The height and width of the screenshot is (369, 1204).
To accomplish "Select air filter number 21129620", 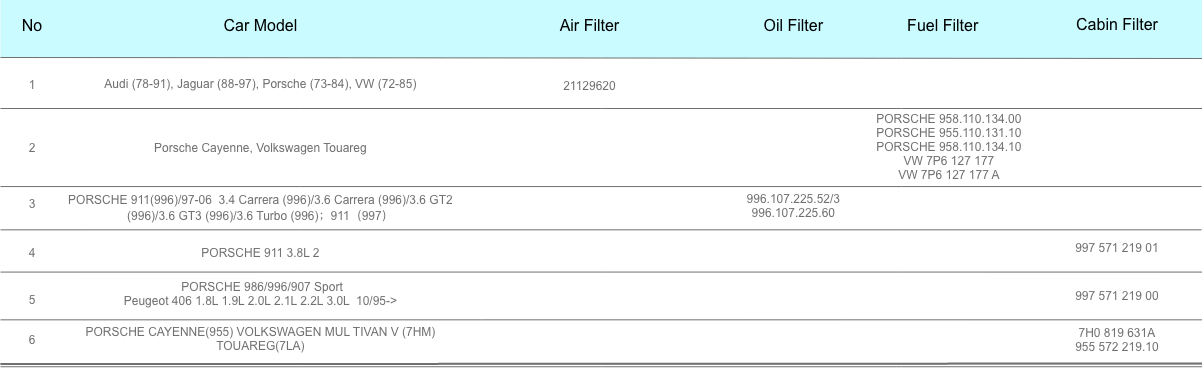I will [x=589, y=86].
